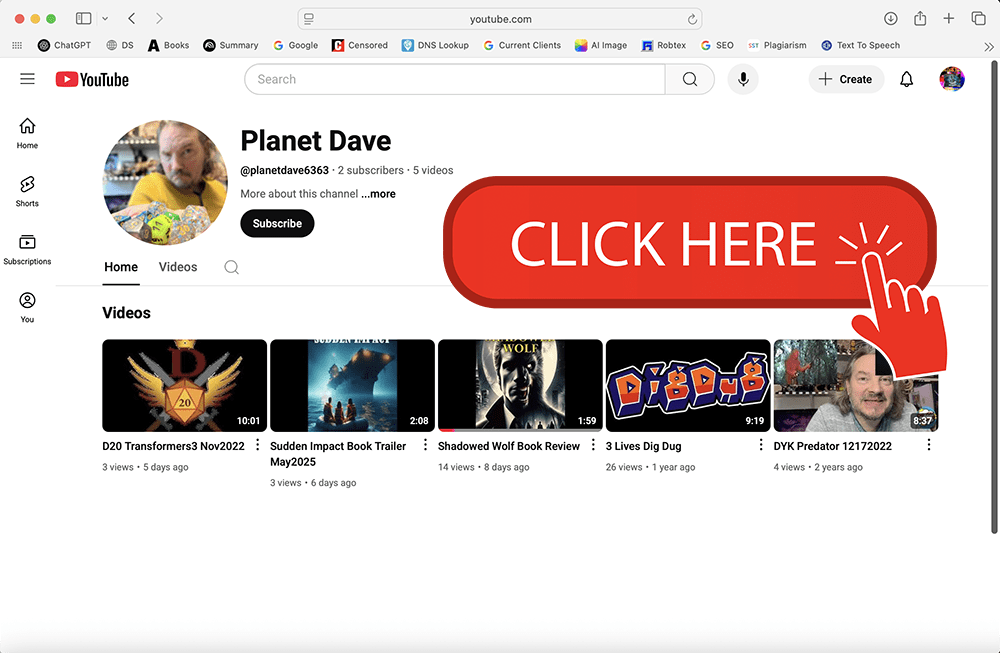The height and width of the screenshot is (653, 1000).
Task: Open the YouTube guide hamburger menu
Action: [27, 79]
